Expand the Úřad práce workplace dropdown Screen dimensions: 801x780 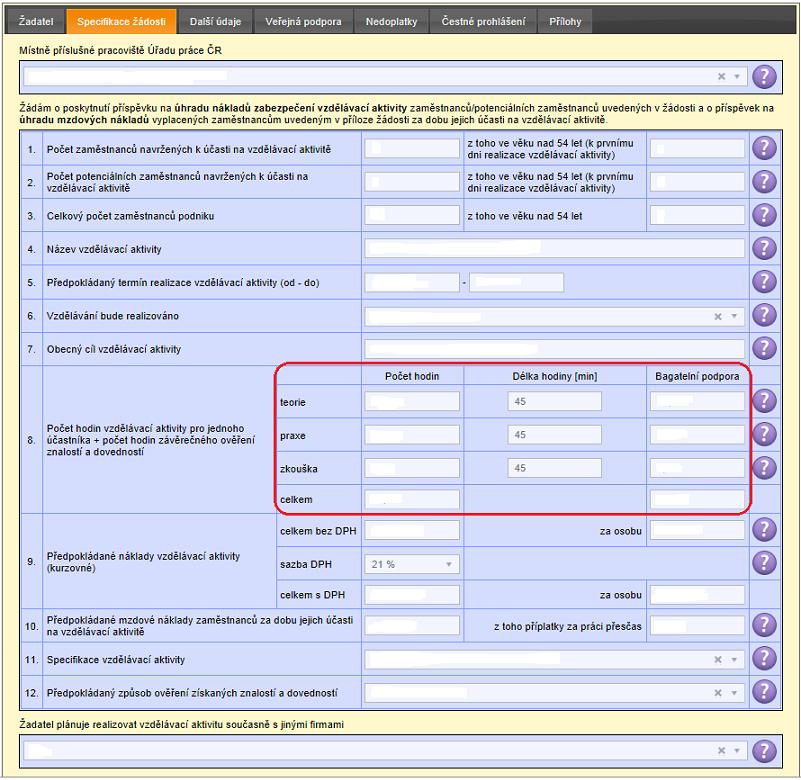click(737, 77)
